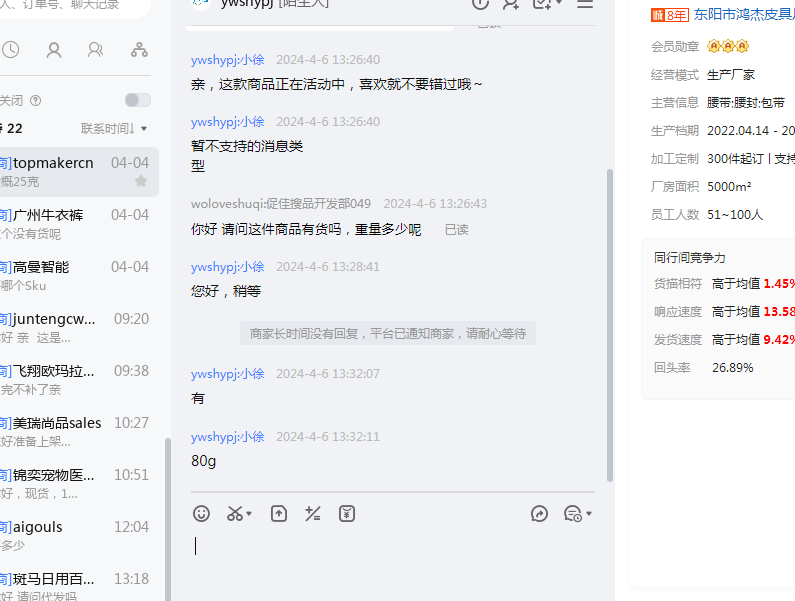Open the 美瑞尚品sales conversation

pos(79,432)
